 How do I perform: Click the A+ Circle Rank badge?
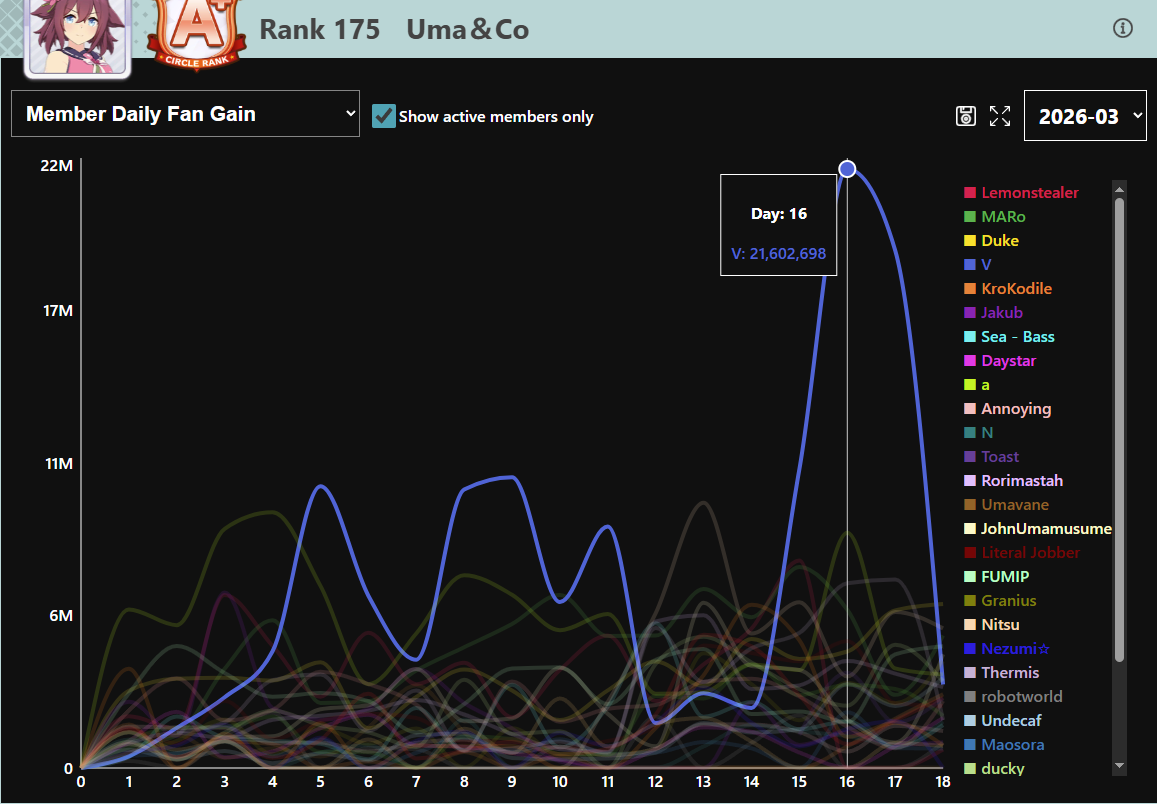pos(196,33)
